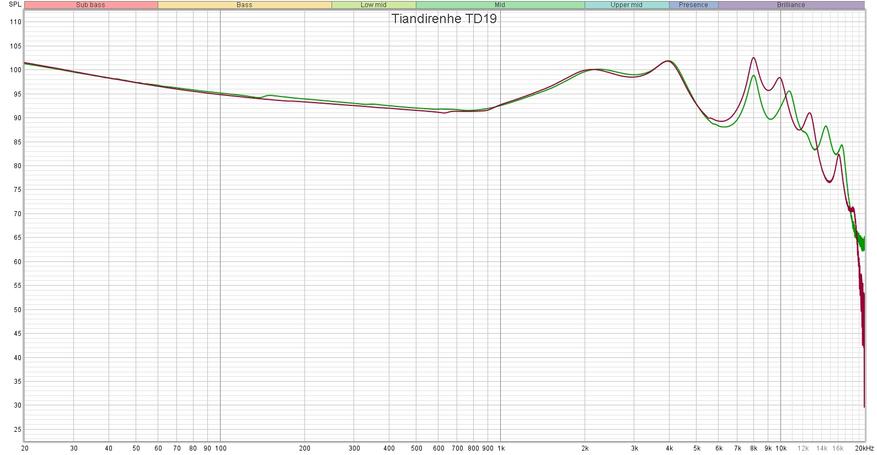Image resolution: width=877 pixels, height=455 pixels.
Task: Click the 10k label on frequency axis
Action: coord(781,448)
